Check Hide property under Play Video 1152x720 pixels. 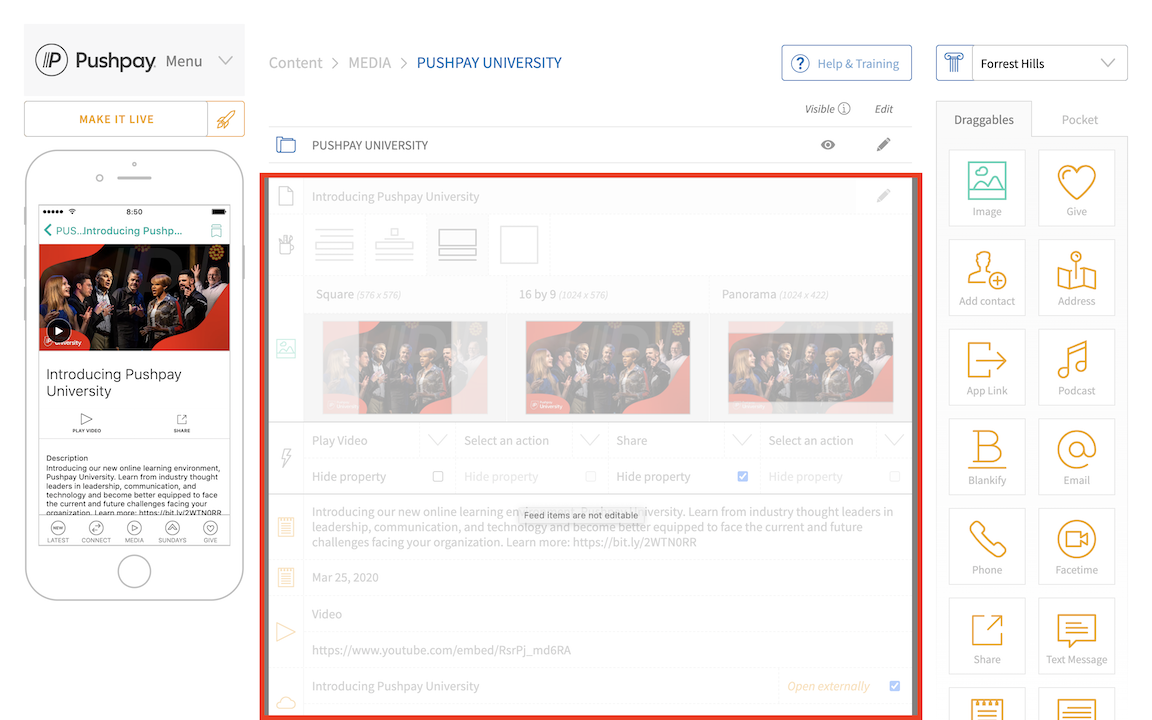click(x=438, y=477)
